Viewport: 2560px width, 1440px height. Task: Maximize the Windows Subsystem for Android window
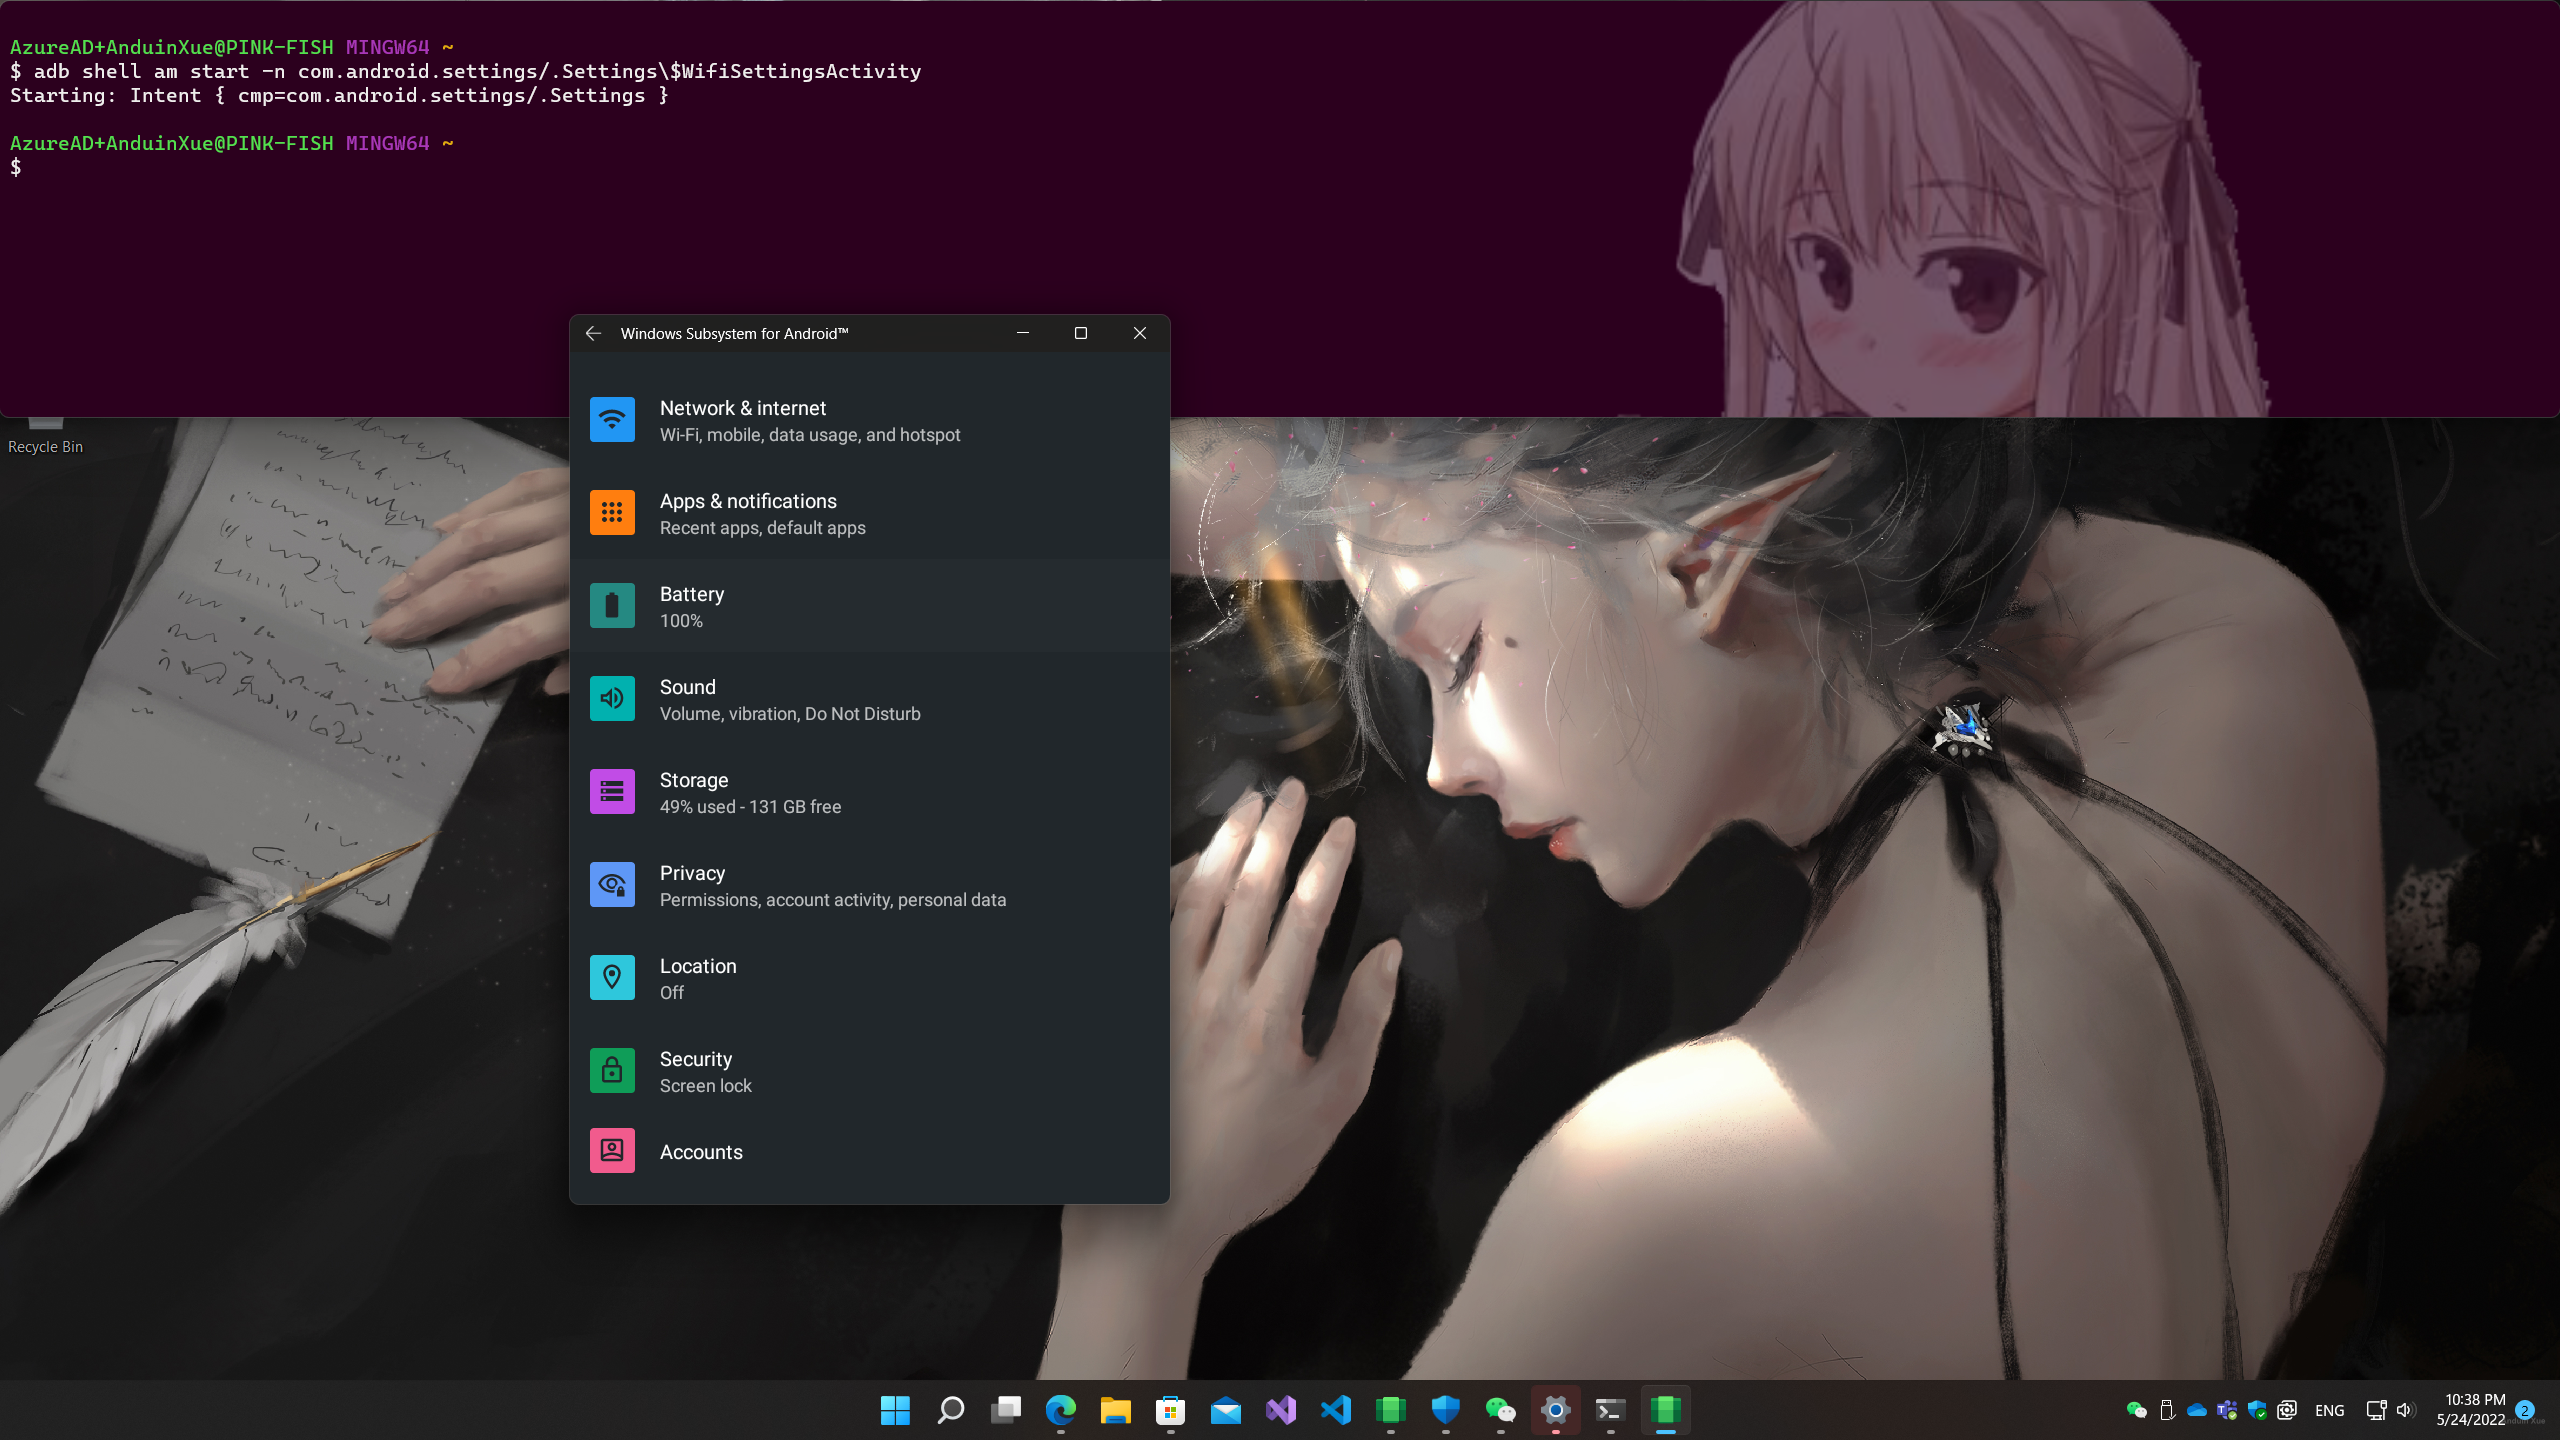pyautogui.click(x=1081, y=333)
